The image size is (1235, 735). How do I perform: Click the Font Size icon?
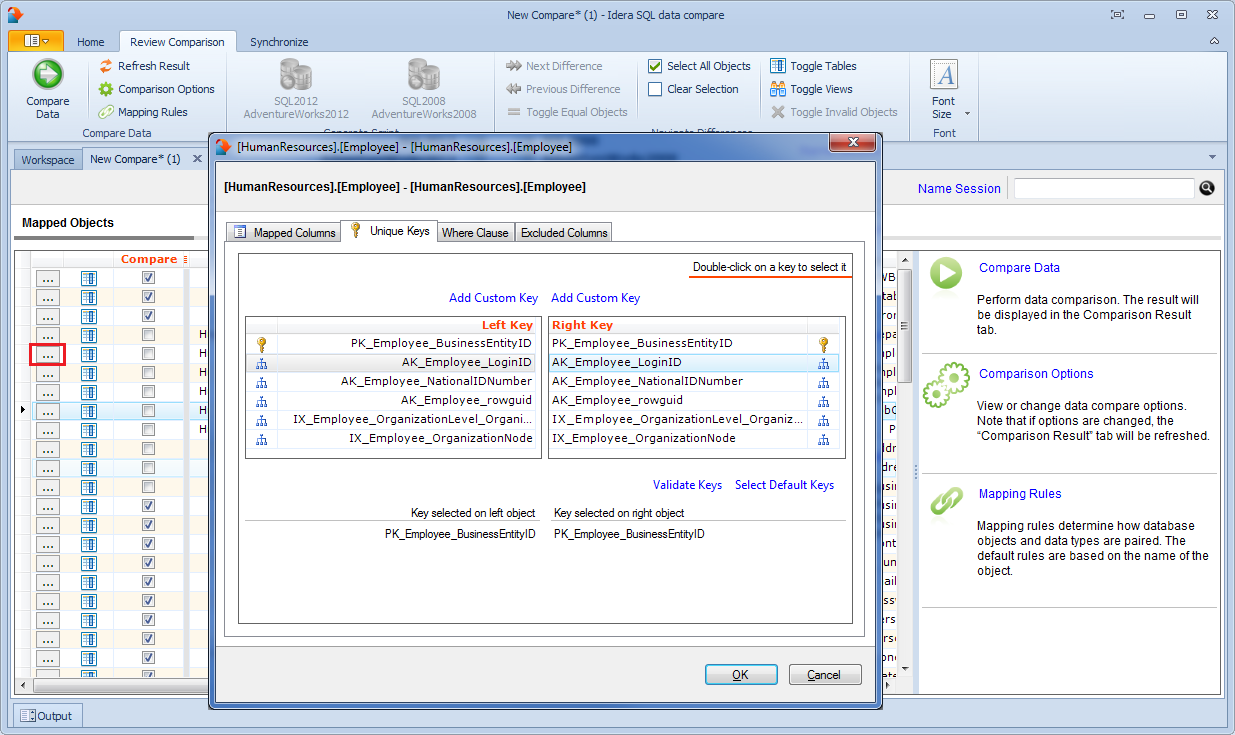click(944, 75)
